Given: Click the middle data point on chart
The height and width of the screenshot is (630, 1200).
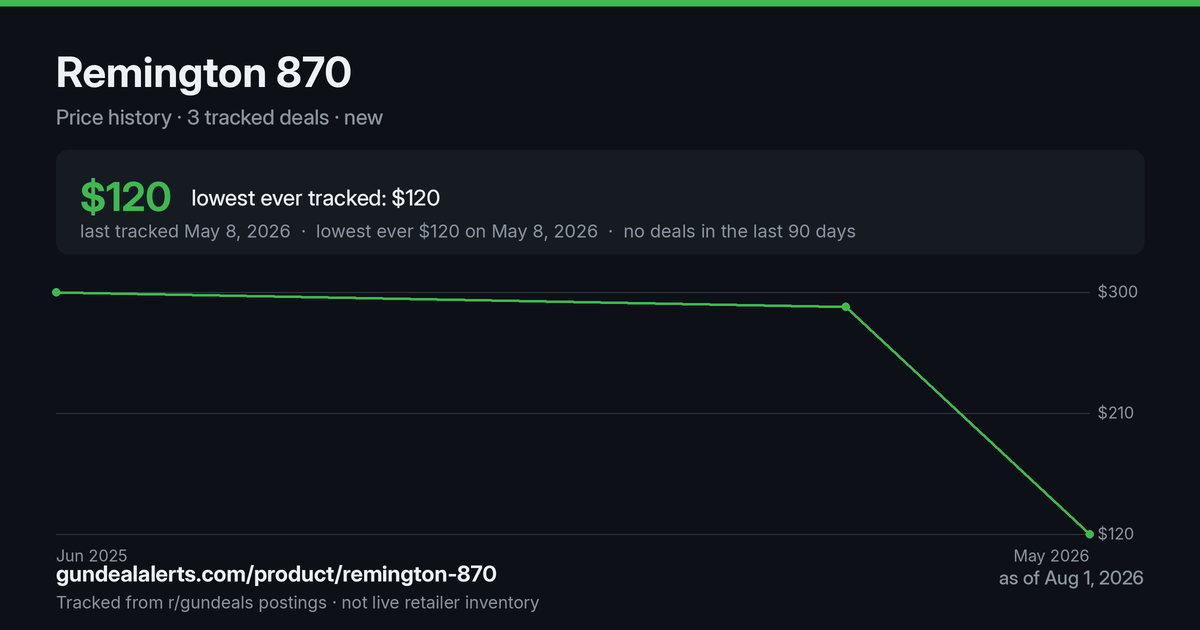Looking at the screenshot, I should (846, 307).
